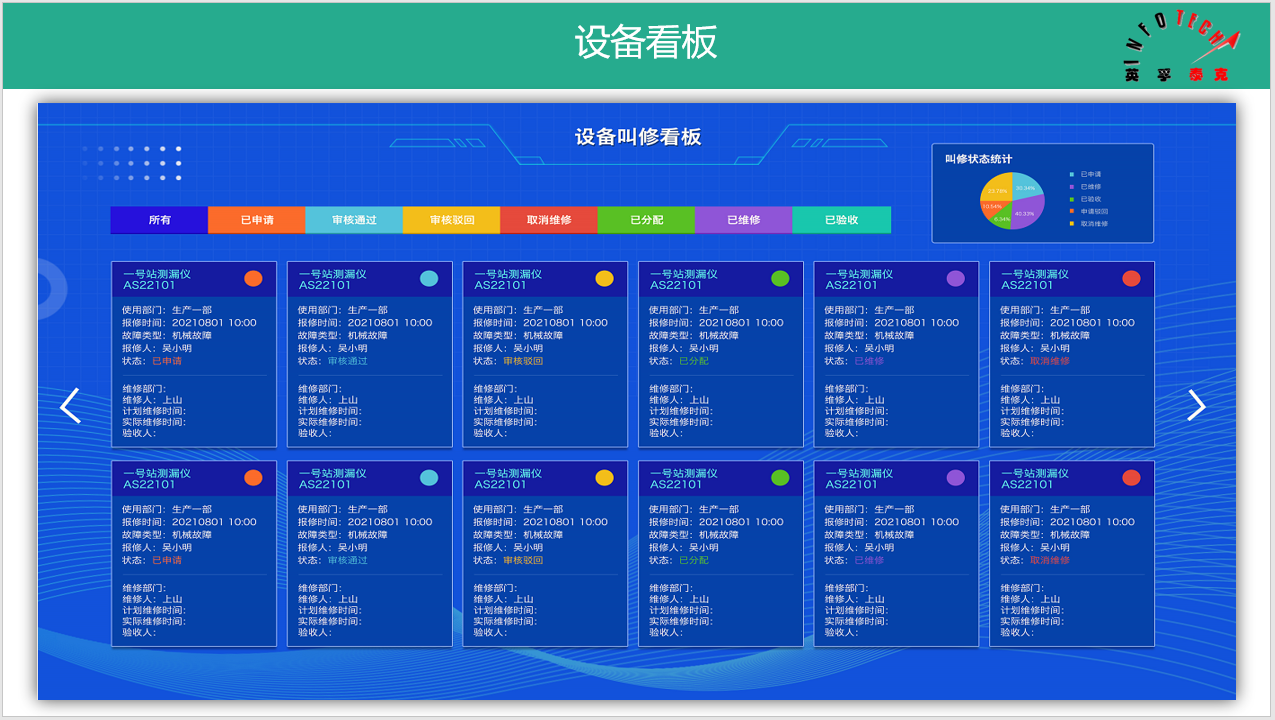Open the yellow 审核驳回 filter tab

point(452,220)
